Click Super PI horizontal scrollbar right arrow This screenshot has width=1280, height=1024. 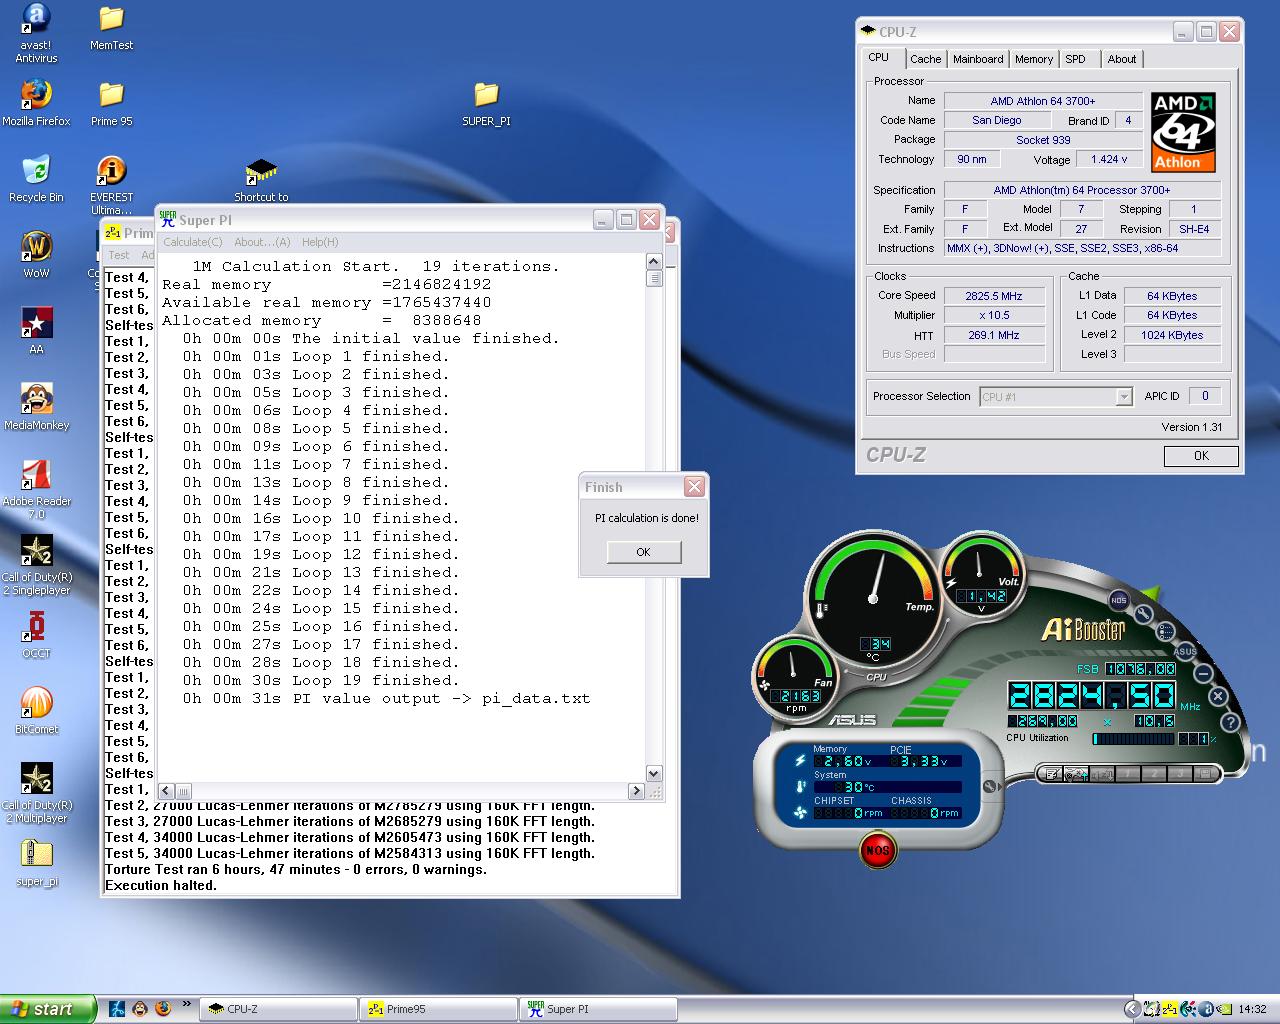636,791
